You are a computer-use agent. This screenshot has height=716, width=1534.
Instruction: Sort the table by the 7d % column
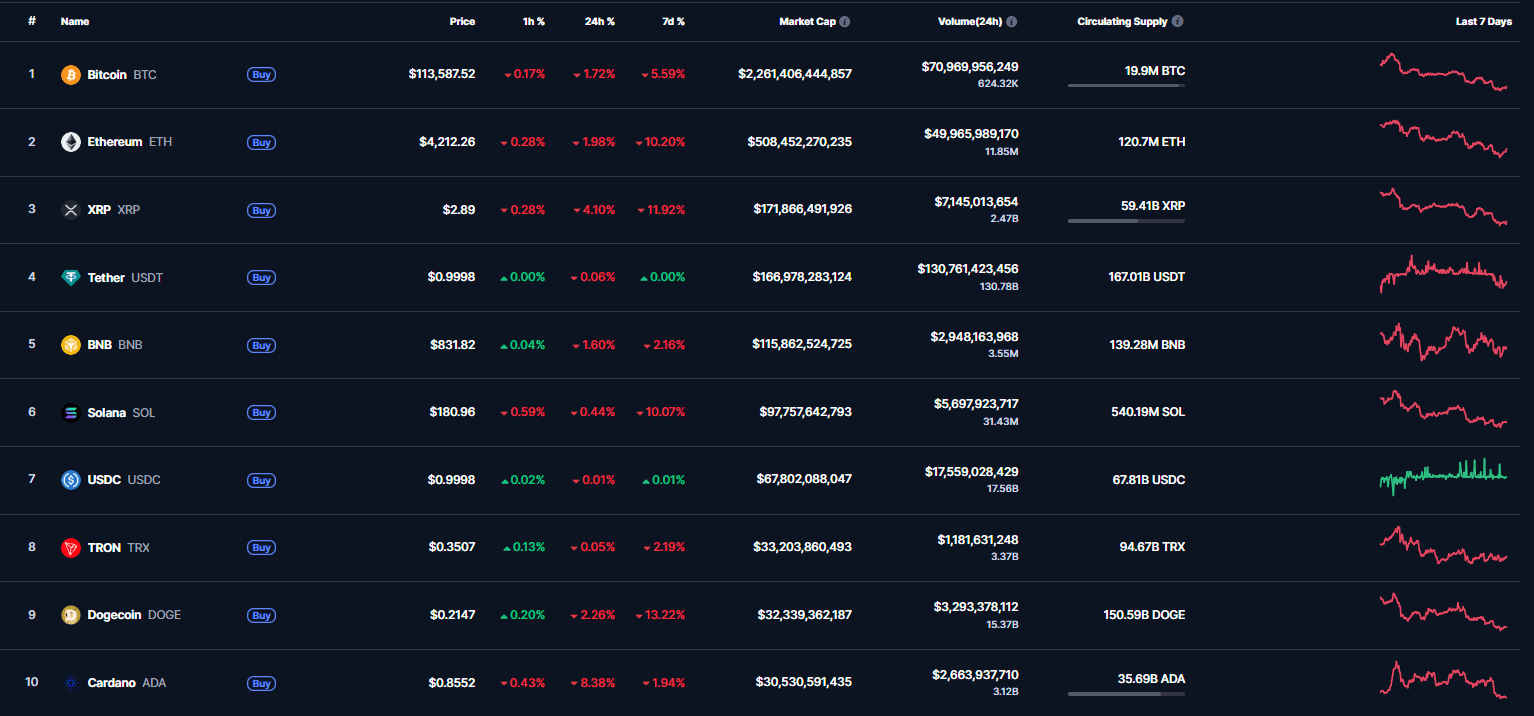tap(673, 21)
